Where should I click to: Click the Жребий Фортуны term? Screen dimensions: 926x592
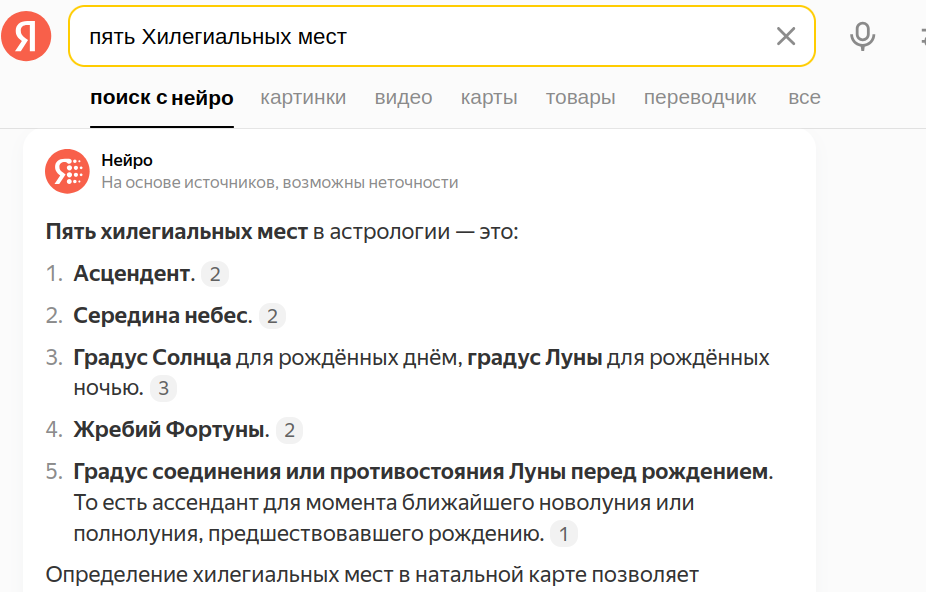click(170, 431)
